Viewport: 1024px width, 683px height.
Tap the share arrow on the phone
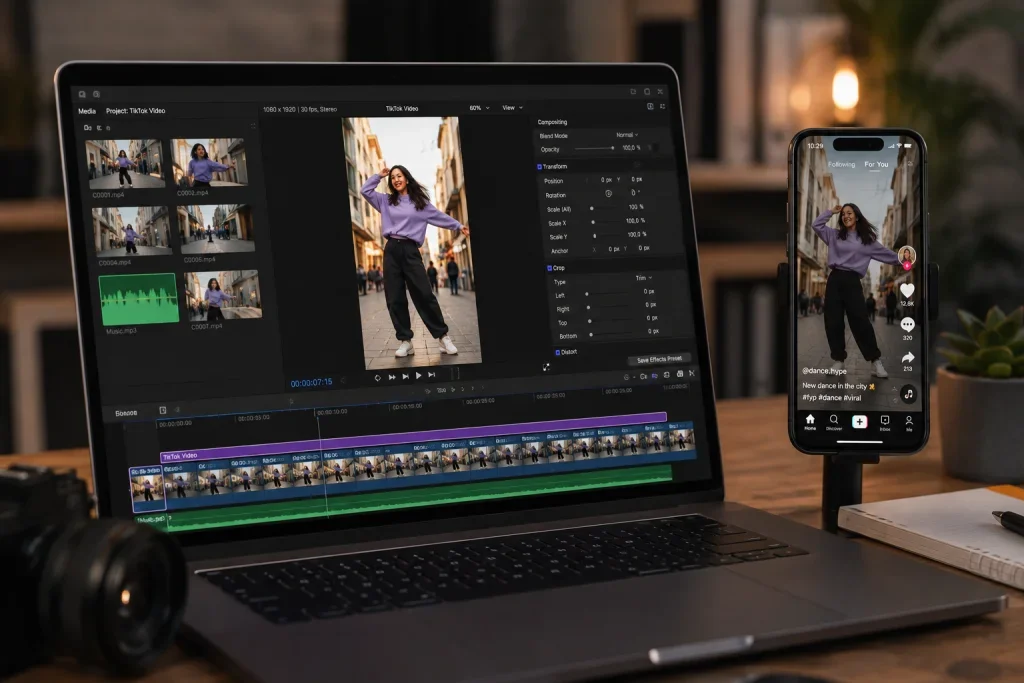click(908, 357)
